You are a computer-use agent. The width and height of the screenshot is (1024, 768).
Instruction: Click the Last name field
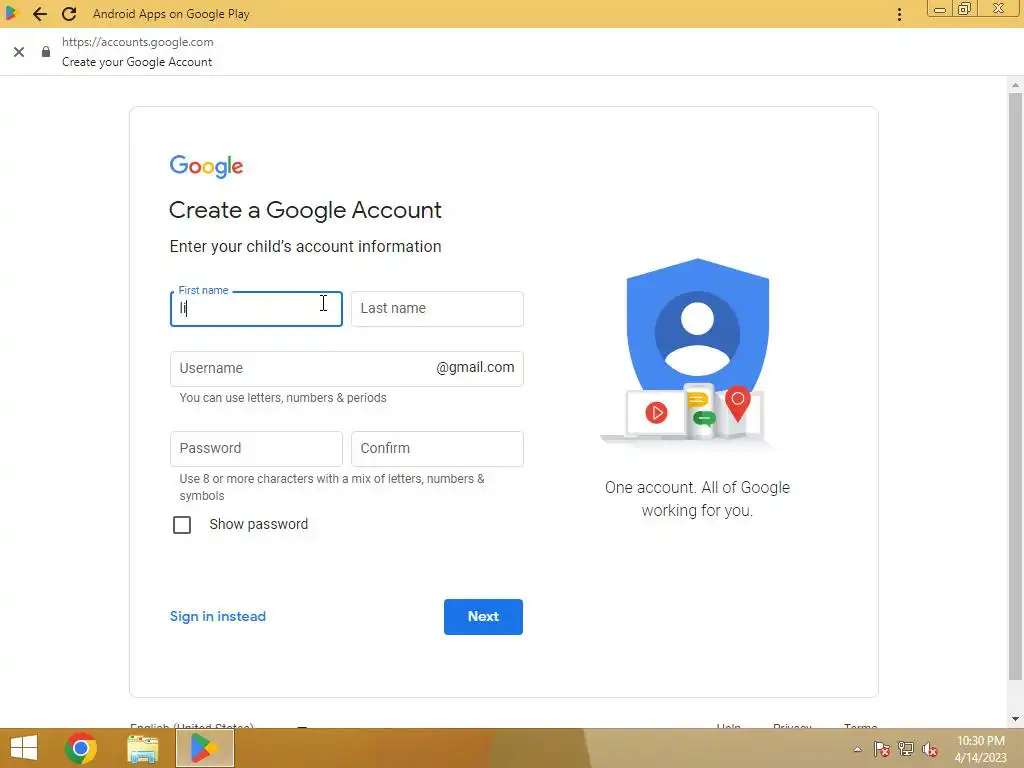[437, 309]
